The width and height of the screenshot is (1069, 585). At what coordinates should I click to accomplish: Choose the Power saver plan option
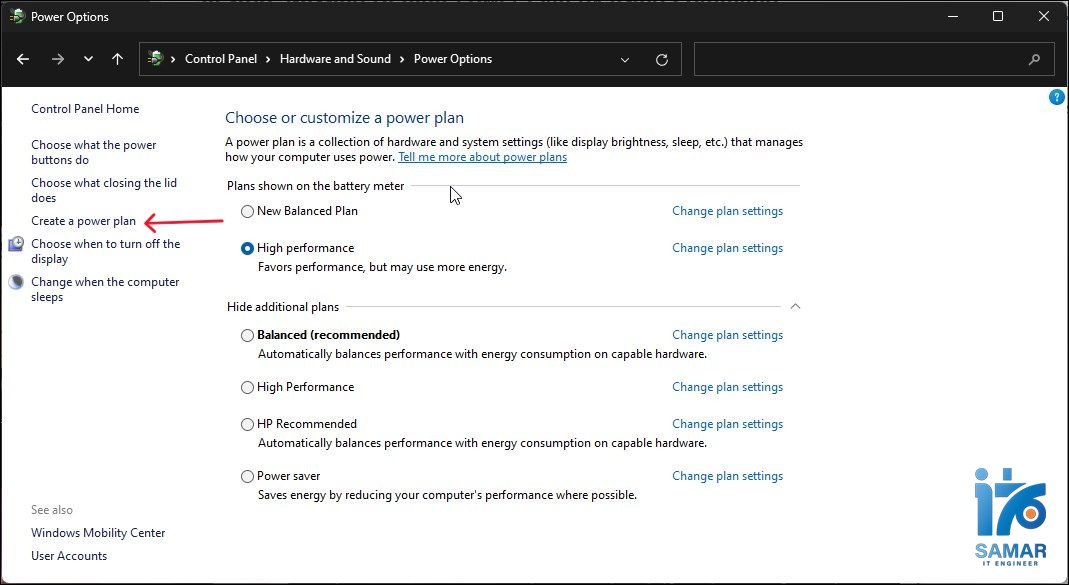(247, 477)
